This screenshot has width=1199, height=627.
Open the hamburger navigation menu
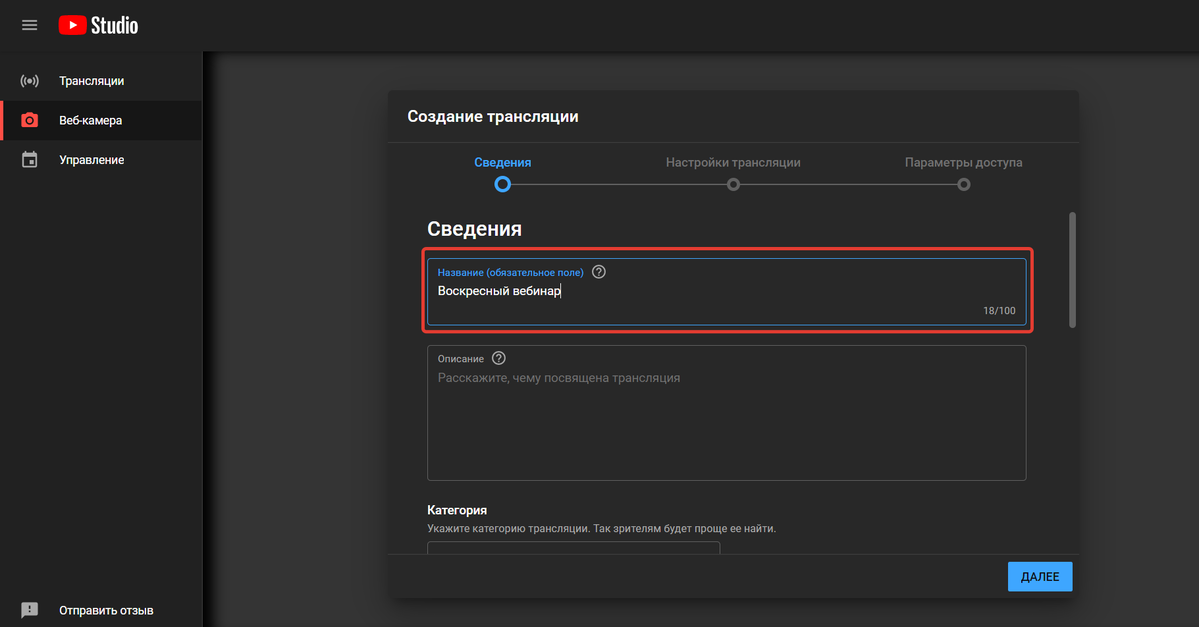29,25
